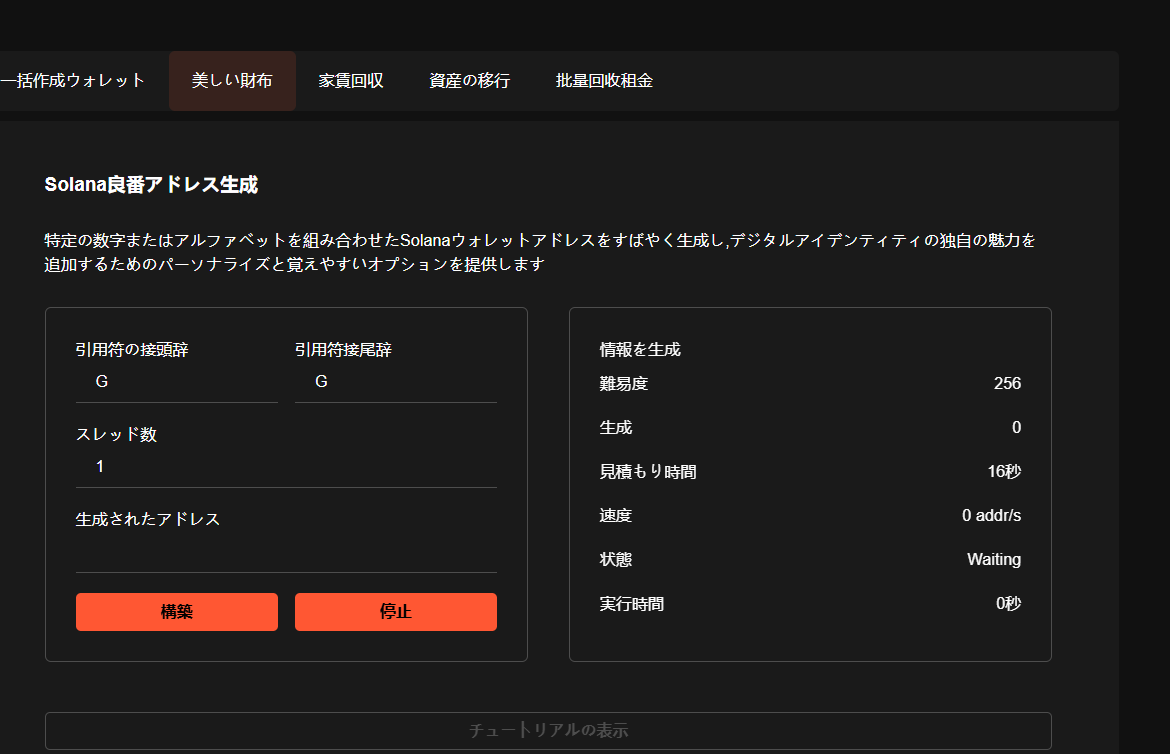Viewport: 1170px width, 754px height.
Task: Click the 見積もり時間 value 16秒
Action: pyautogui.click(x=1004, y=472)
